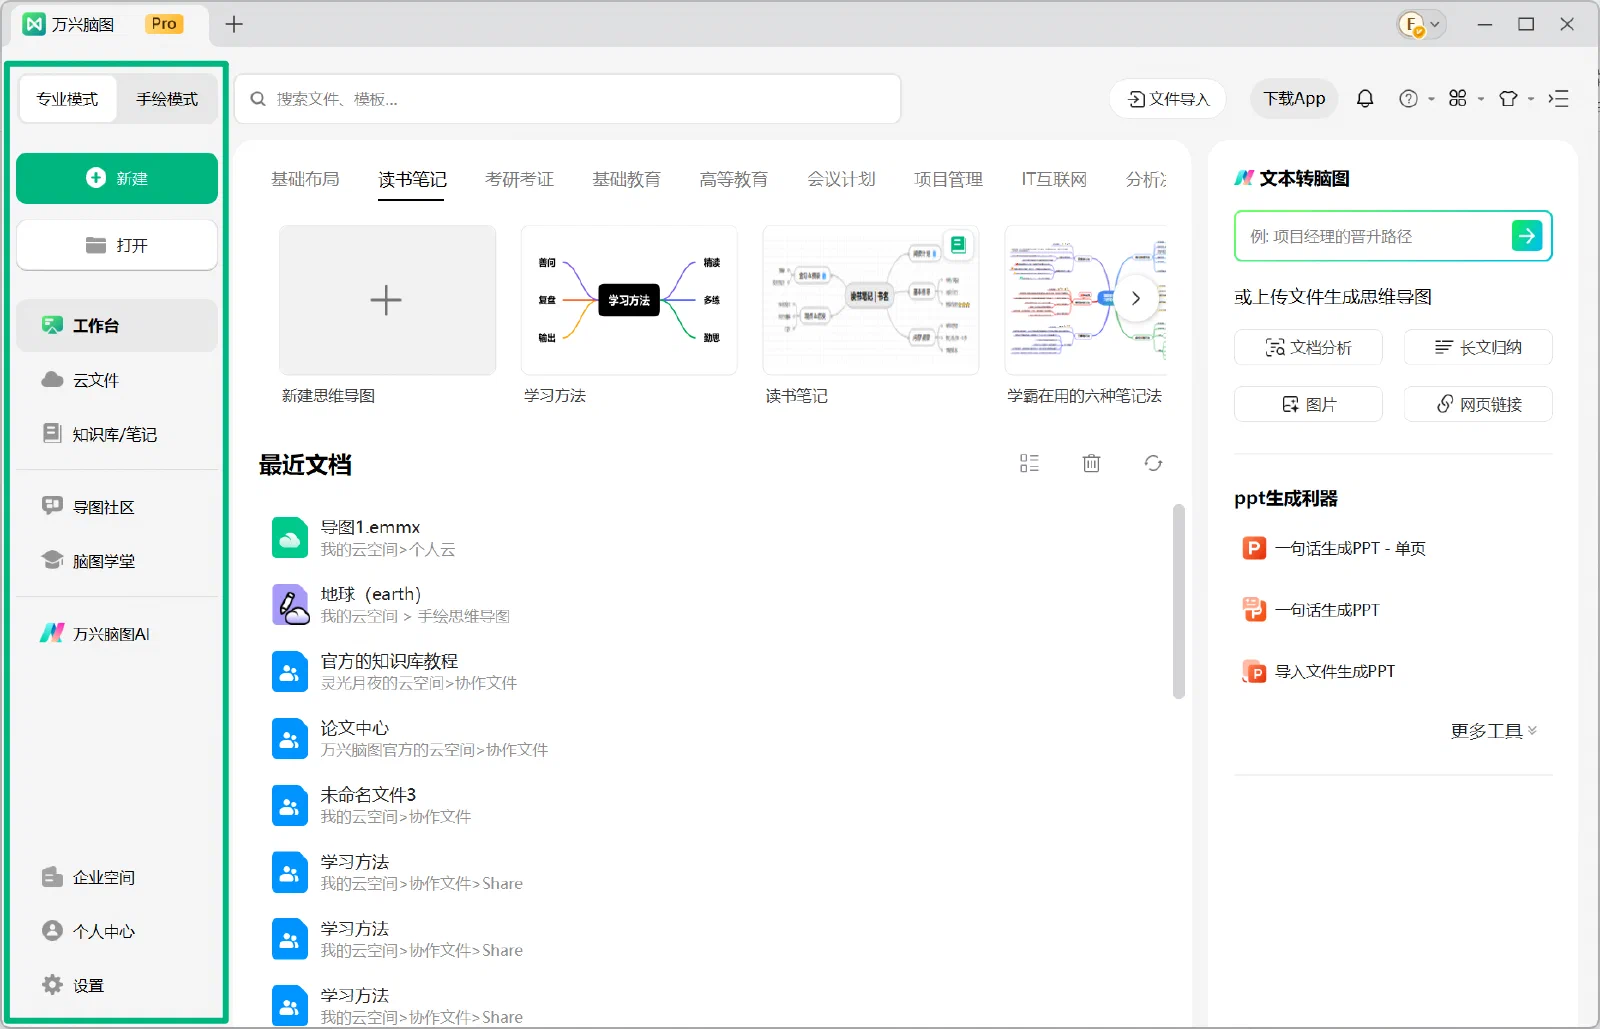The height and width of the screenshot is (1029, 1600).
Task: Open the help question mark icon
Action: [1408, 98]
